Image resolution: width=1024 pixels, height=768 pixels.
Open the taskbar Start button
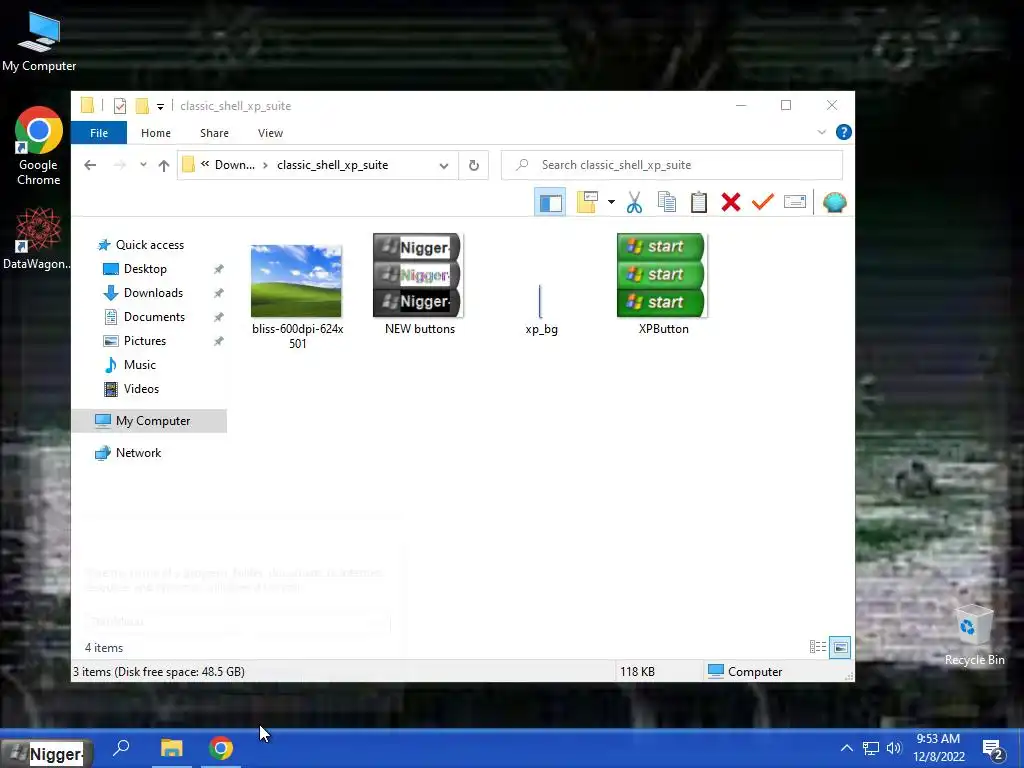pos(47,754)
